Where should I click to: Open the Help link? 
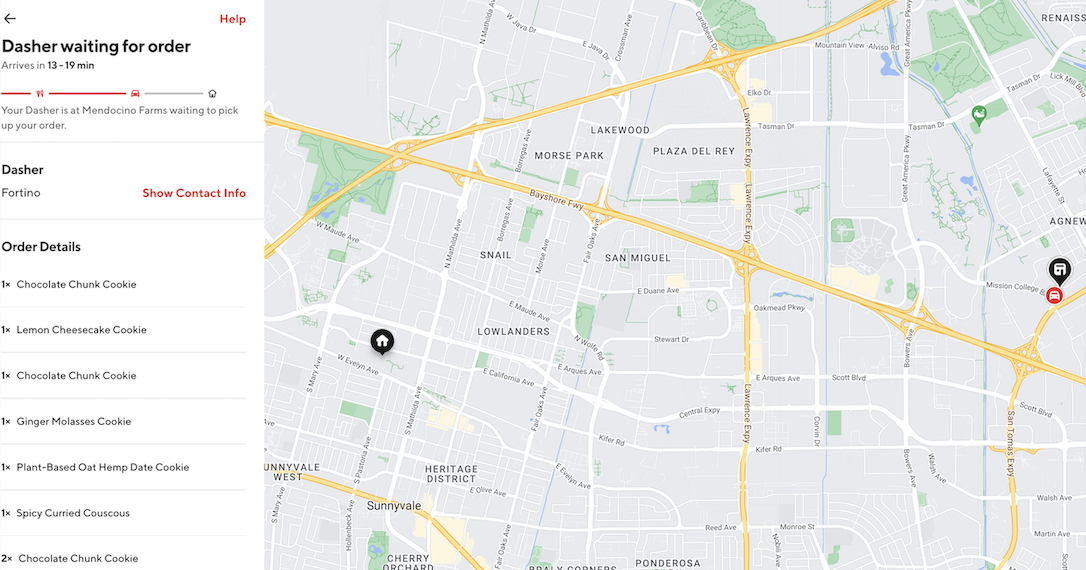(x=233, y=19)
